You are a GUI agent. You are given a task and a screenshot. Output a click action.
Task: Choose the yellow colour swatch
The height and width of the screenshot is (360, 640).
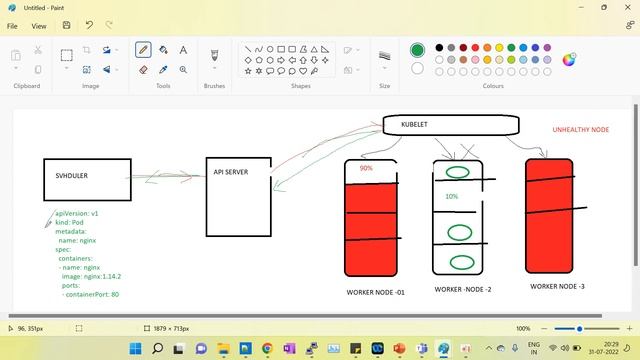click(499, 48)
